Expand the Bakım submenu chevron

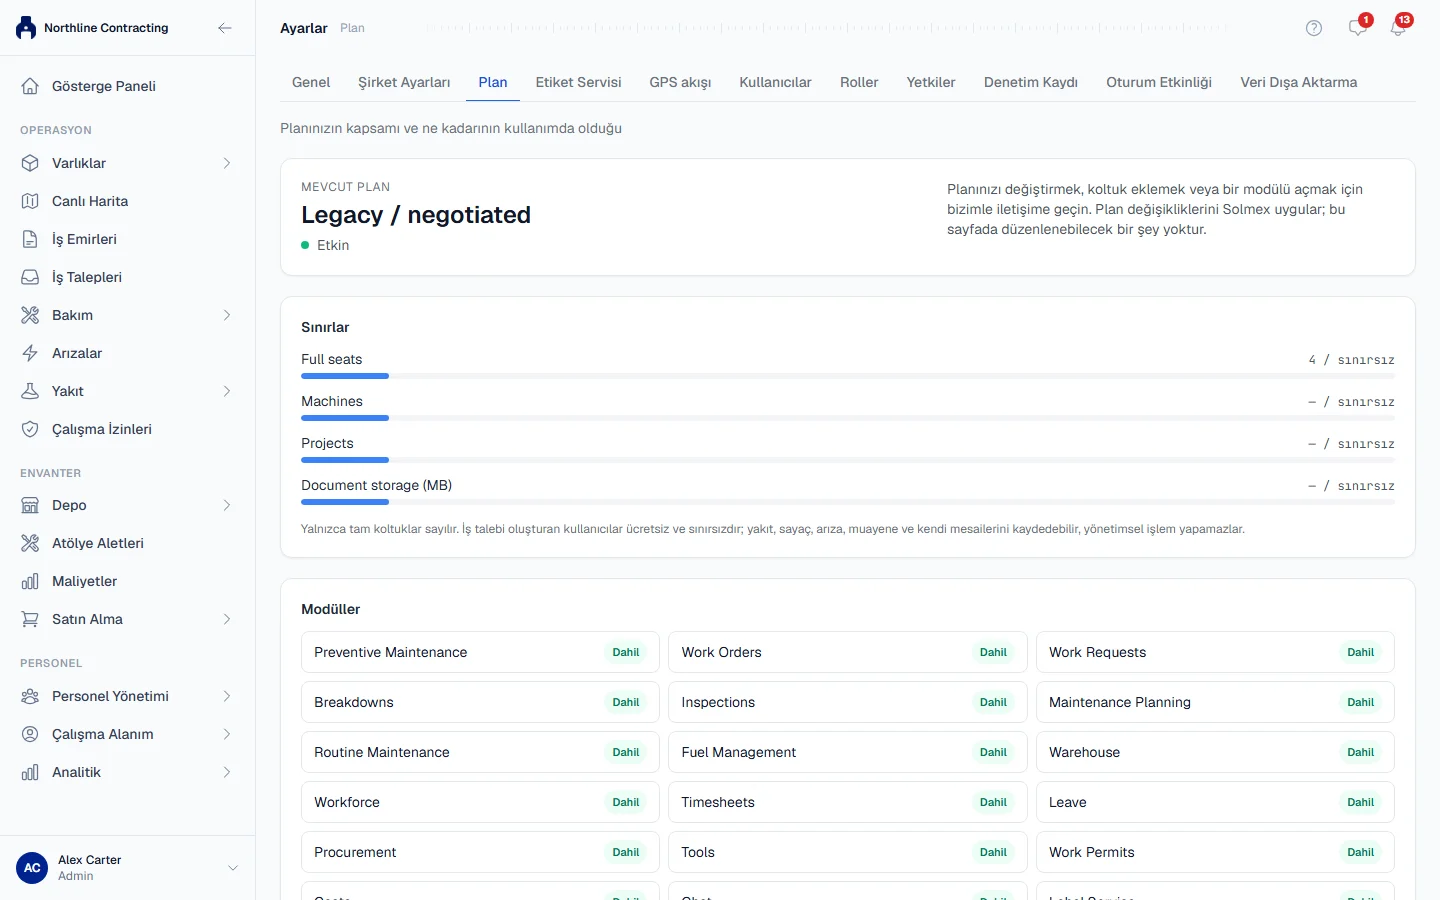point(227,315)
